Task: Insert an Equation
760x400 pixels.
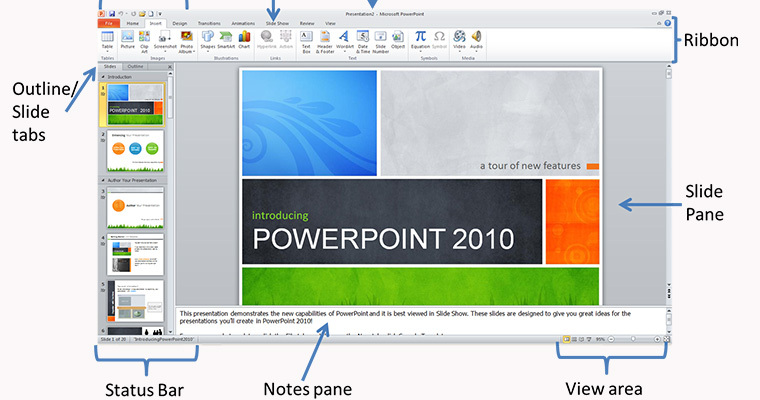Action: [420, 41]
